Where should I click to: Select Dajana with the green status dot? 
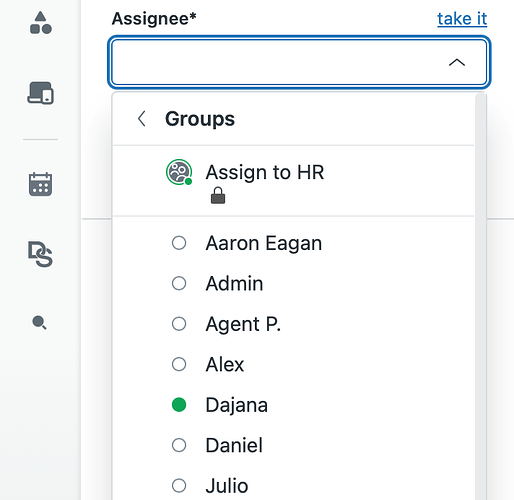click(x=293, y=405)
